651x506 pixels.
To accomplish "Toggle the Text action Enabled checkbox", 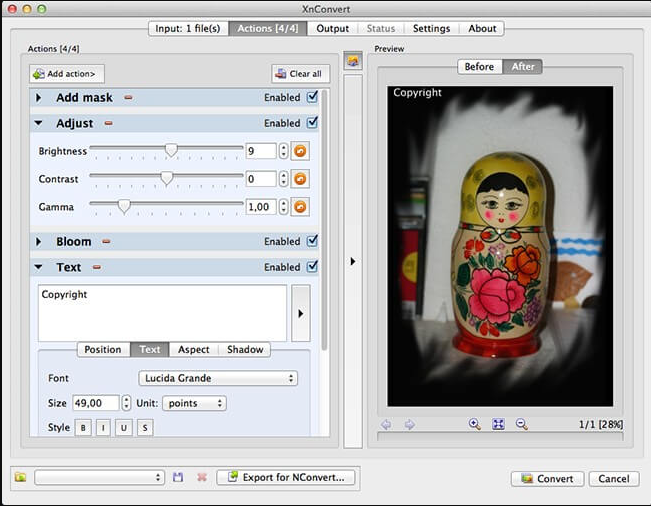I will point(312,267).
